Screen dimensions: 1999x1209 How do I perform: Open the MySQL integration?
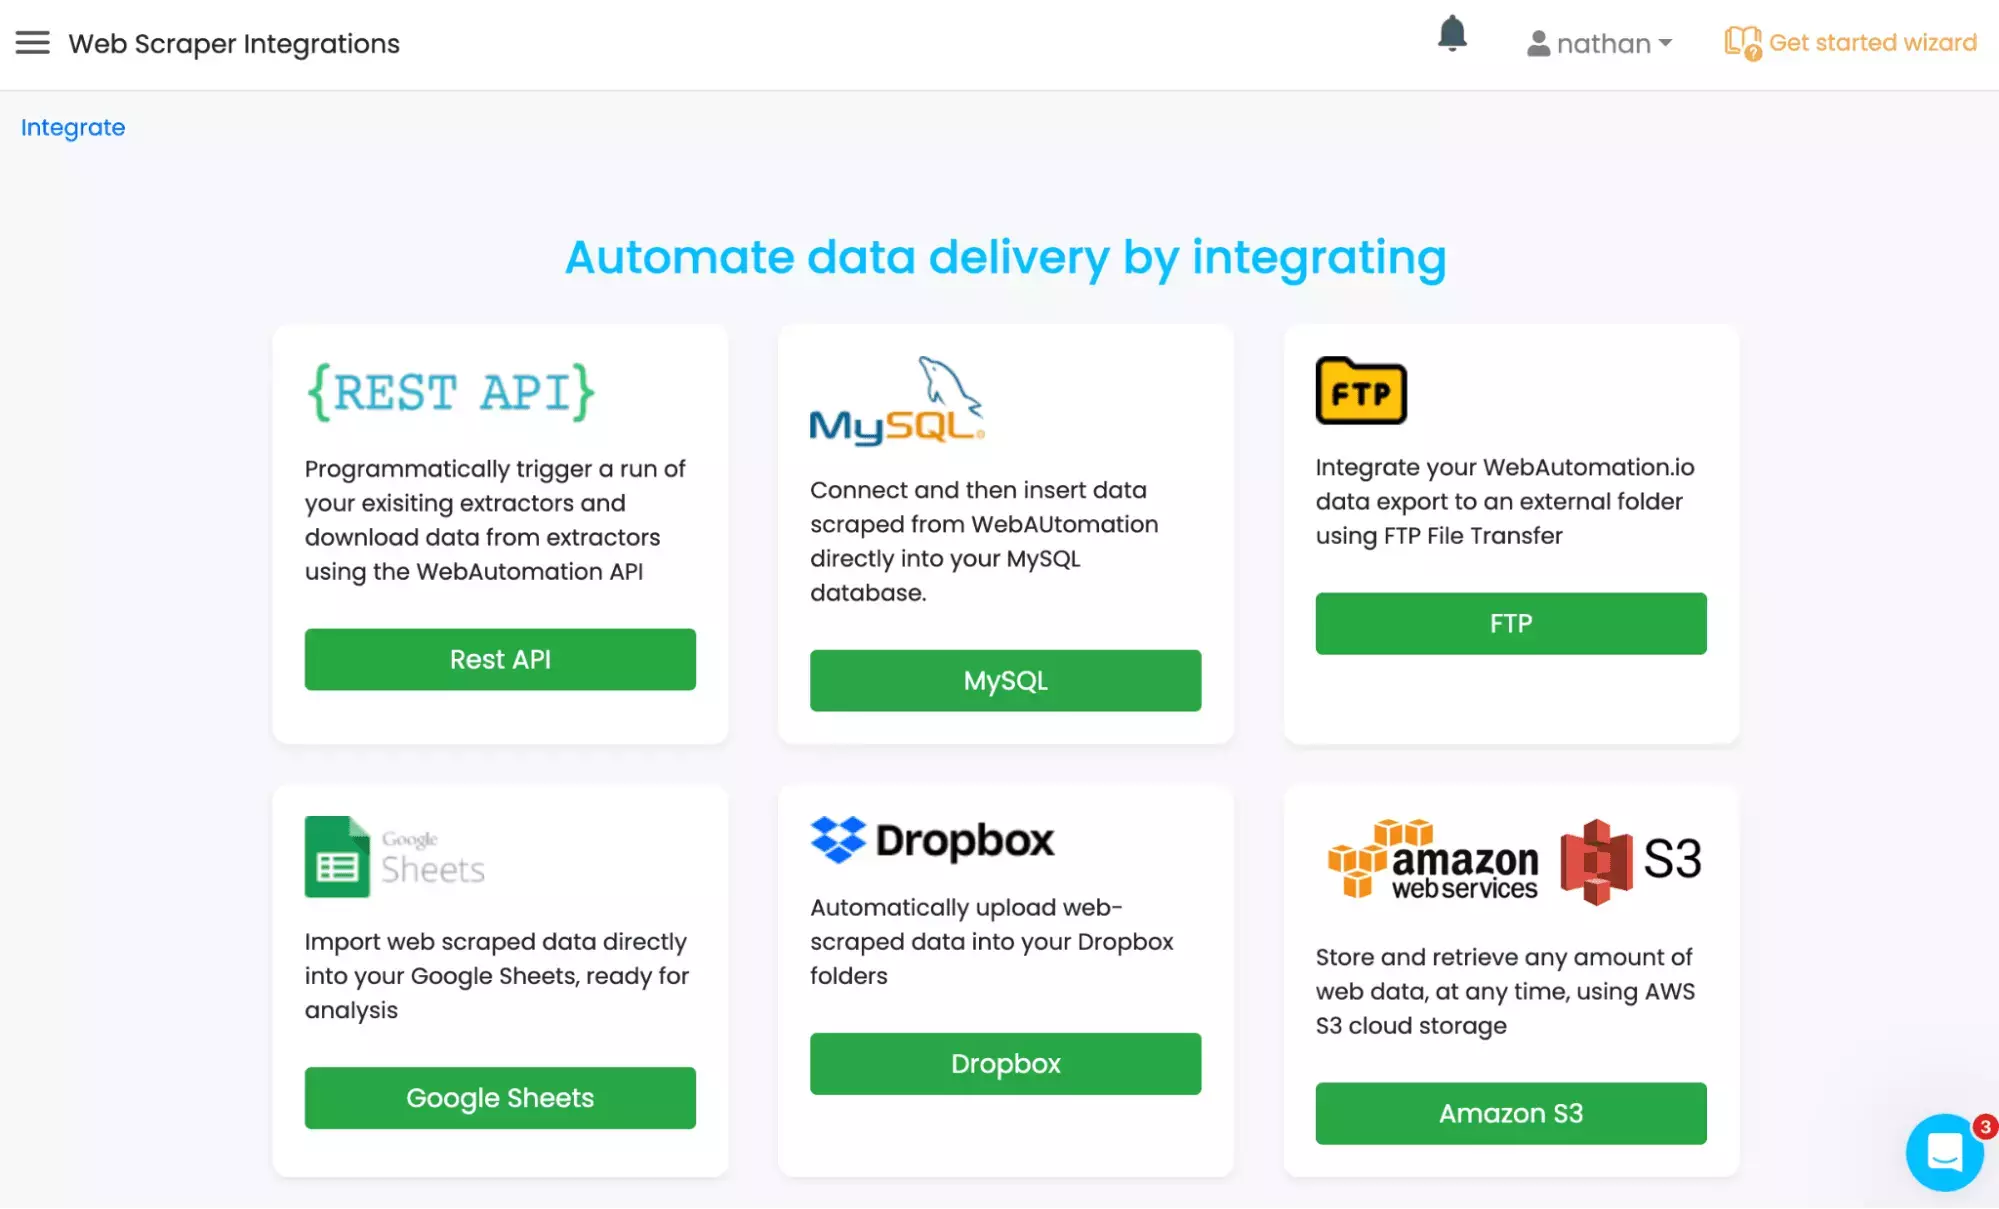click(x=1005, y=680)
